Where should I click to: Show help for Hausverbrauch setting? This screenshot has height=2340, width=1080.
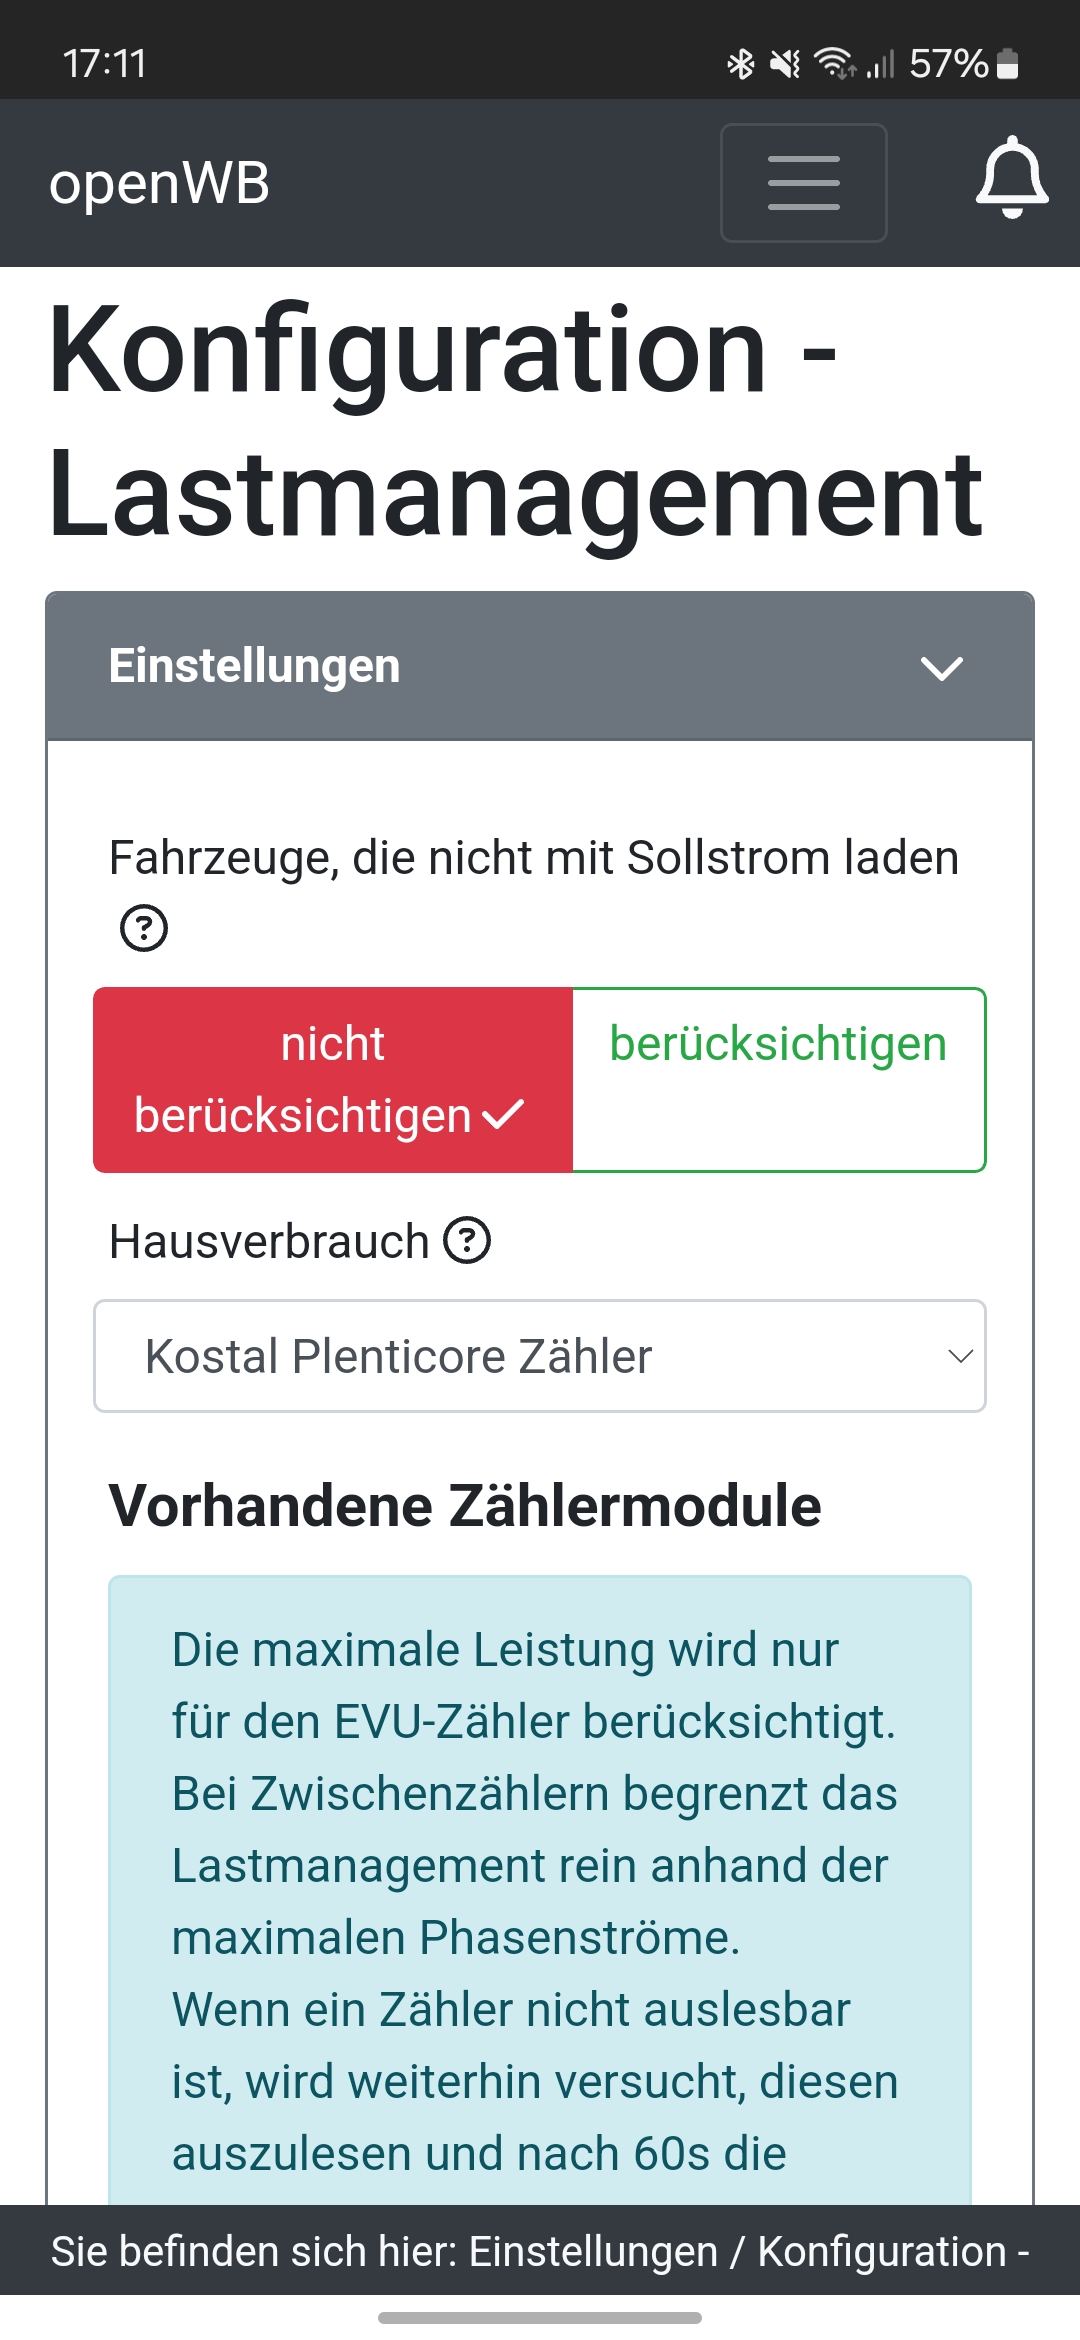467,1241
